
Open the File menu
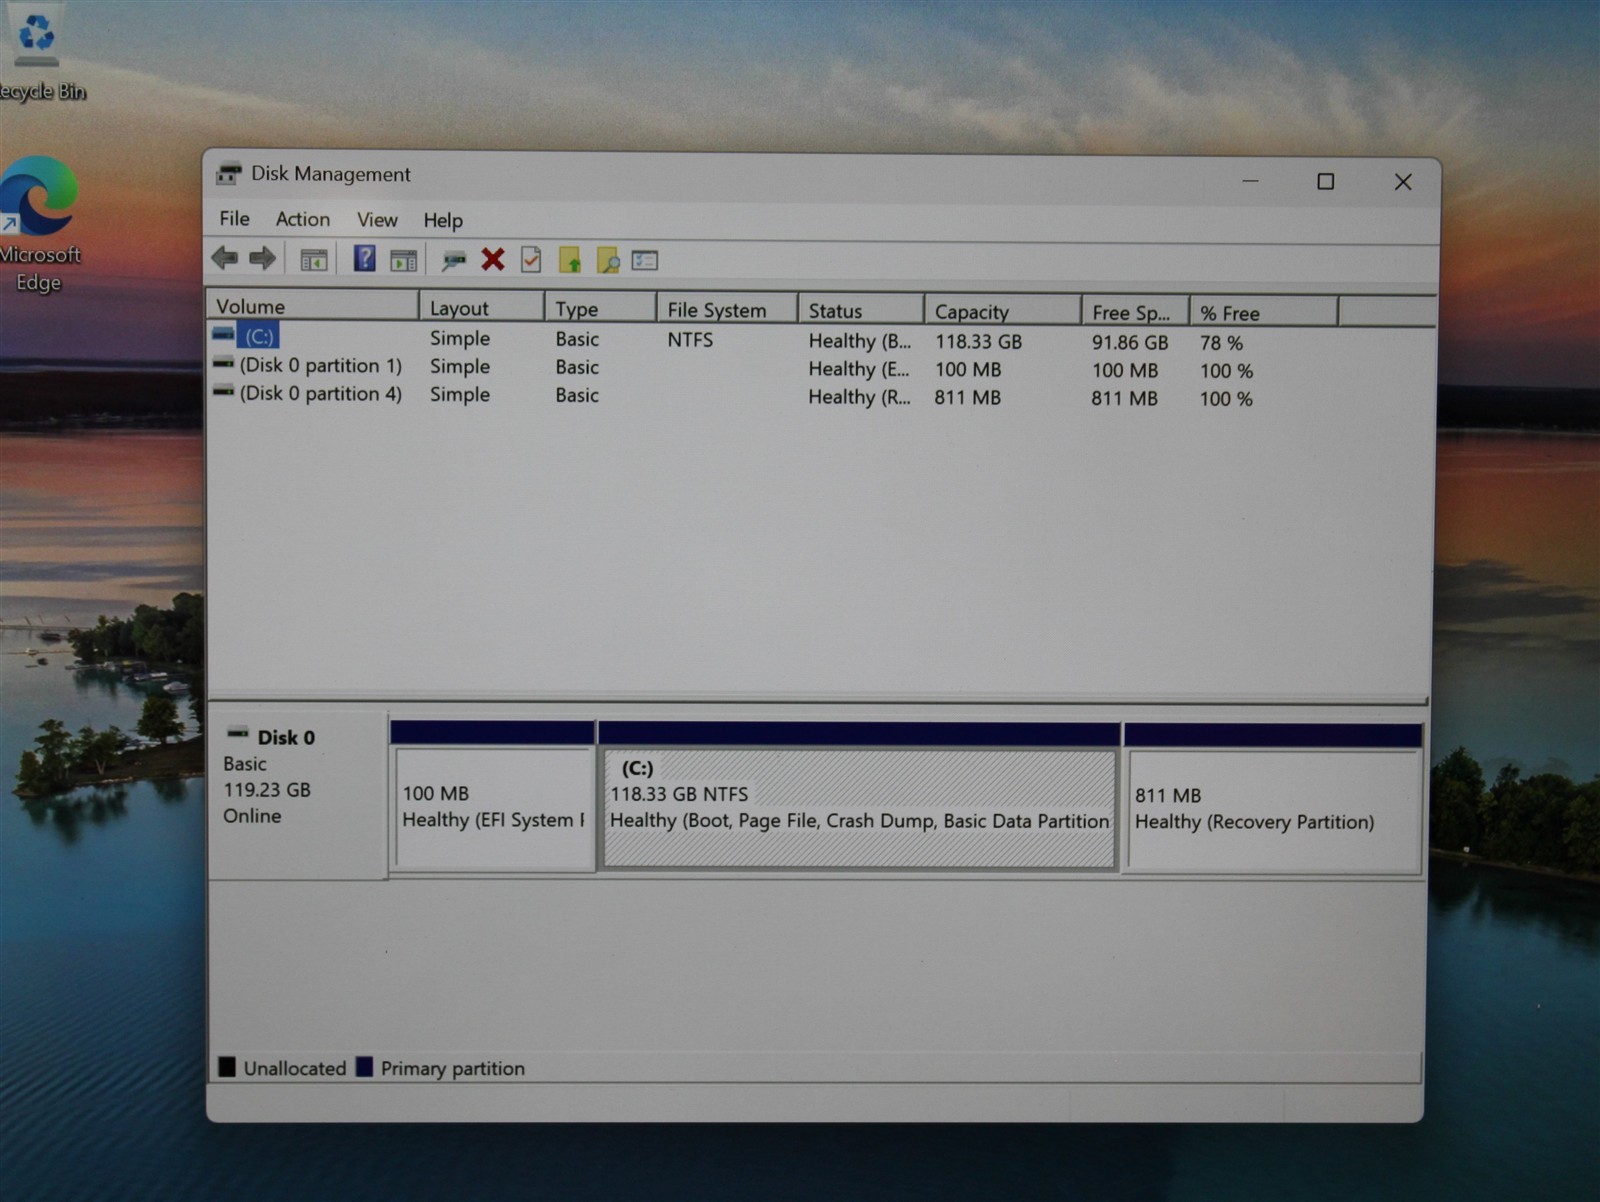click(234, 218)
